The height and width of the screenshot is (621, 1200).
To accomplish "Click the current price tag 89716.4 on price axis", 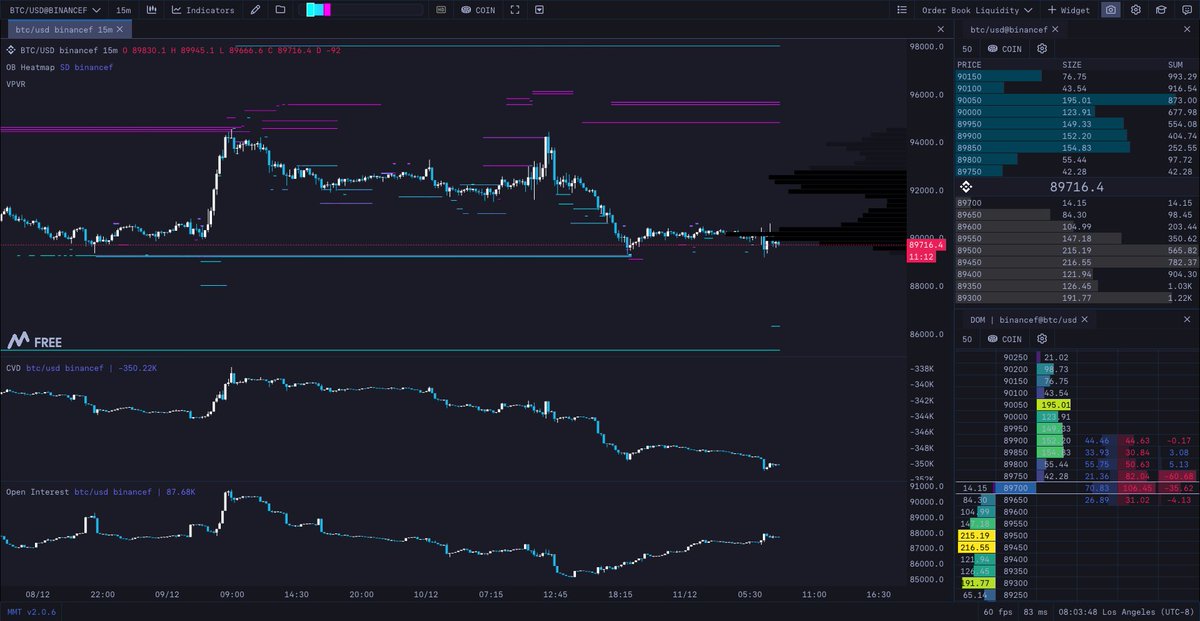I will 926,245.
